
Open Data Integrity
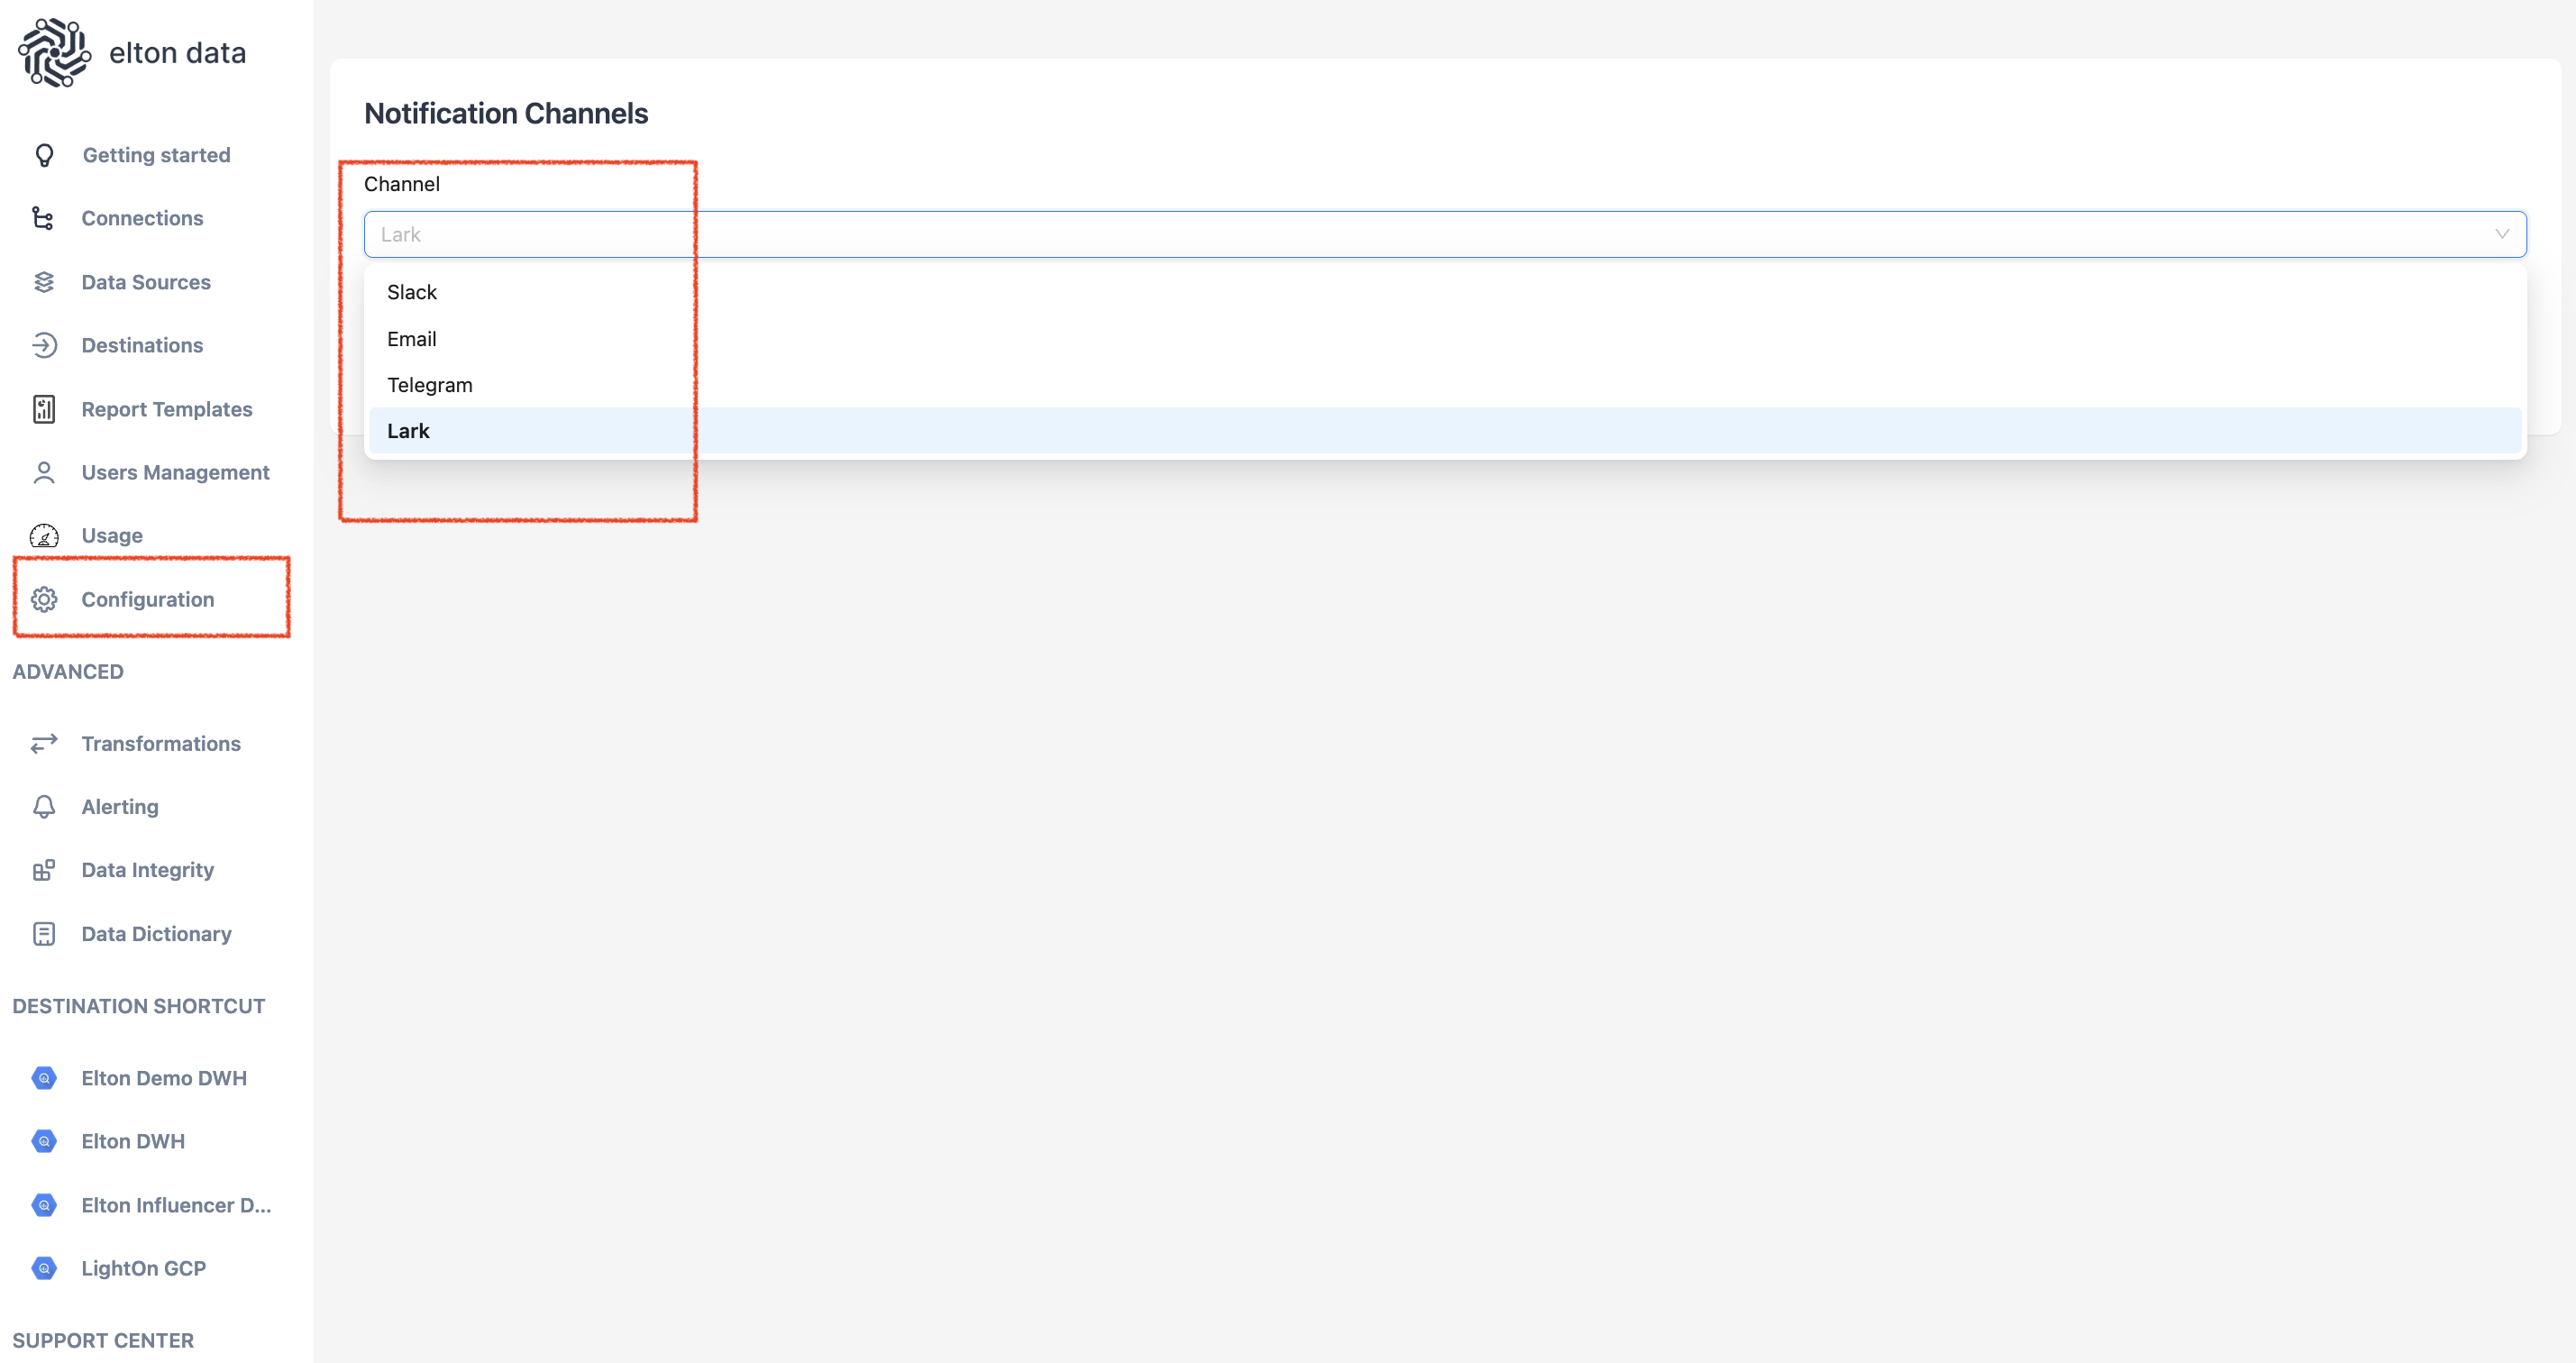148,870
